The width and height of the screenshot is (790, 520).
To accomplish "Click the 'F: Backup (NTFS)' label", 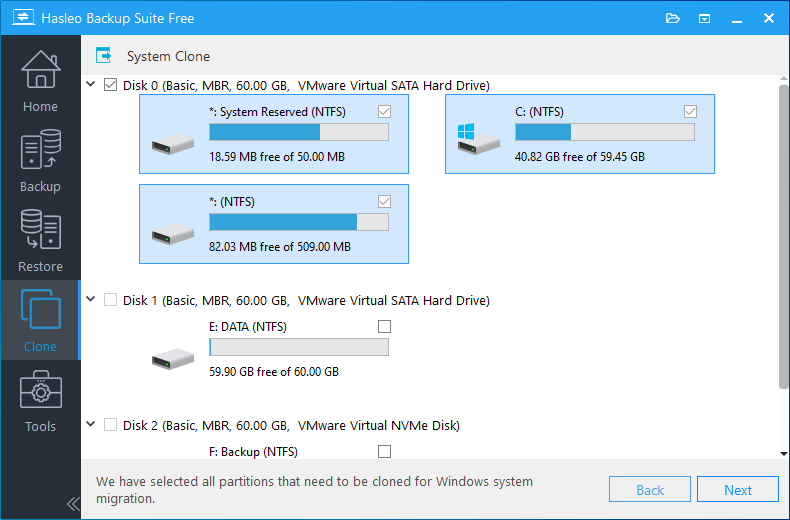I will tap(253, 452).
